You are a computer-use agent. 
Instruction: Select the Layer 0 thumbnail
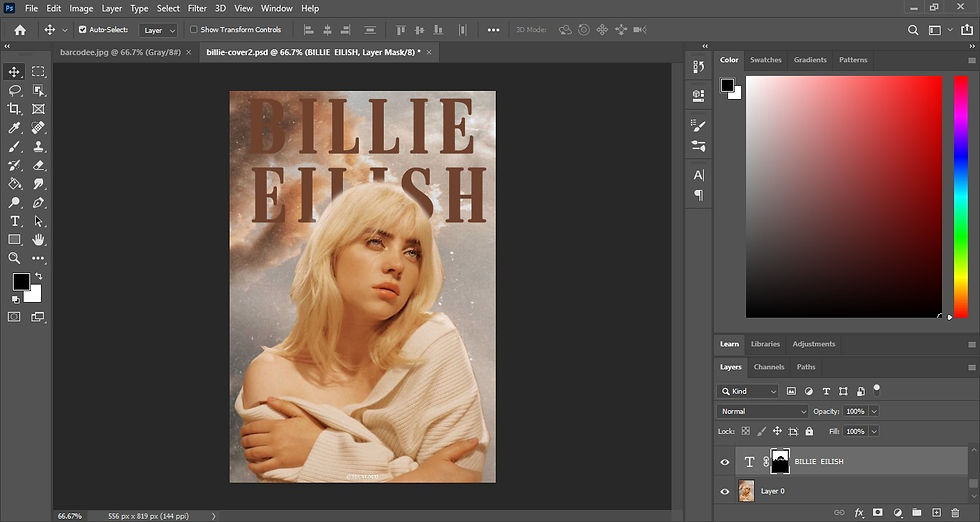(746, 491)
